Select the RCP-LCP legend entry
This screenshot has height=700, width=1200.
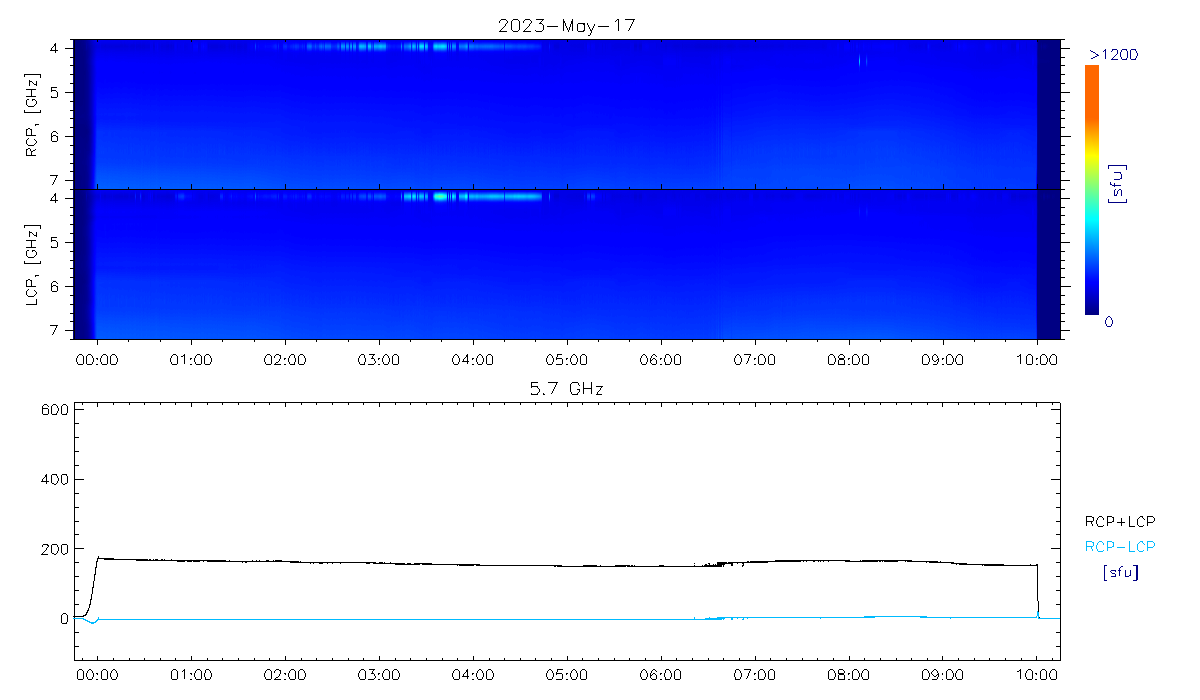tap(1120, 547)
